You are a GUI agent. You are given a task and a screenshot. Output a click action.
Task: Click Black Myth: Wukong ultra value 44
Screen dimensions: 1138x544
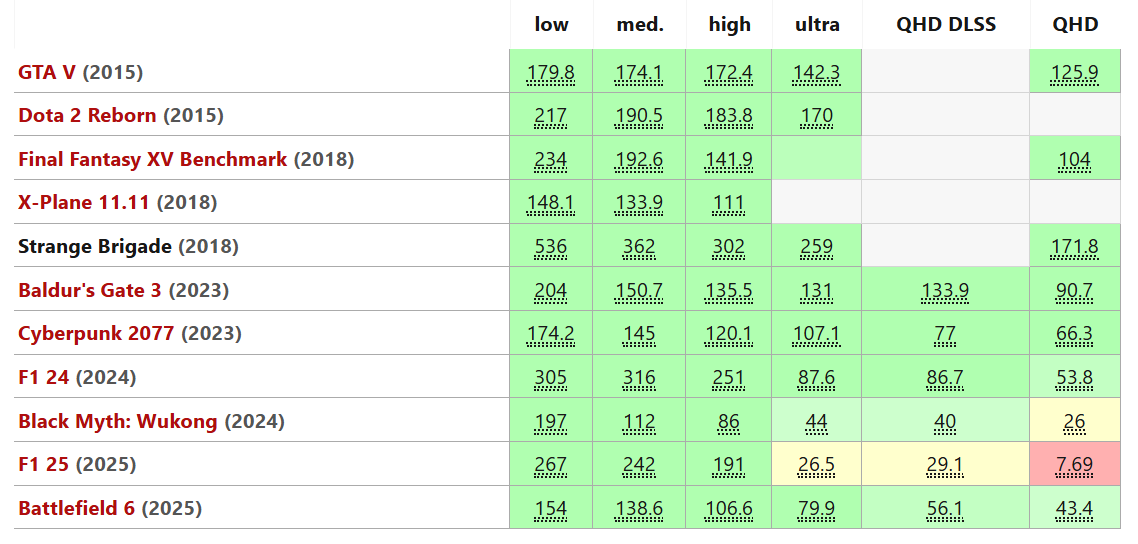click(x=817, y=421)
